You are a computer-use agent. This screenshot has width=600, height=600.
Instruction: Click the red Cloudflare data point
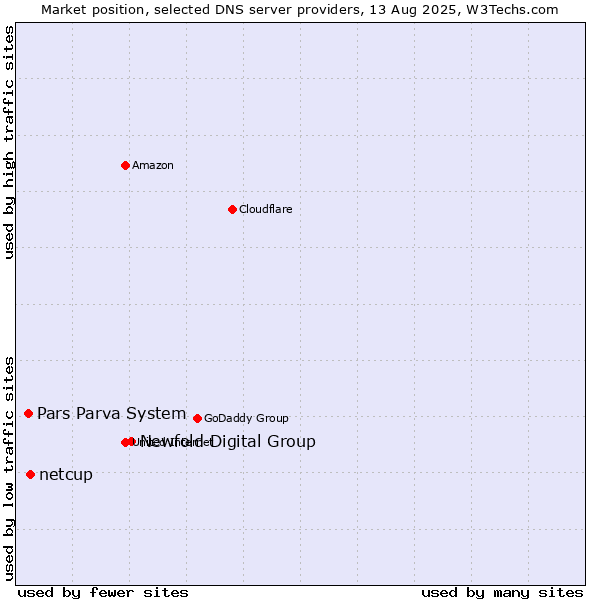tap(232, 209)
